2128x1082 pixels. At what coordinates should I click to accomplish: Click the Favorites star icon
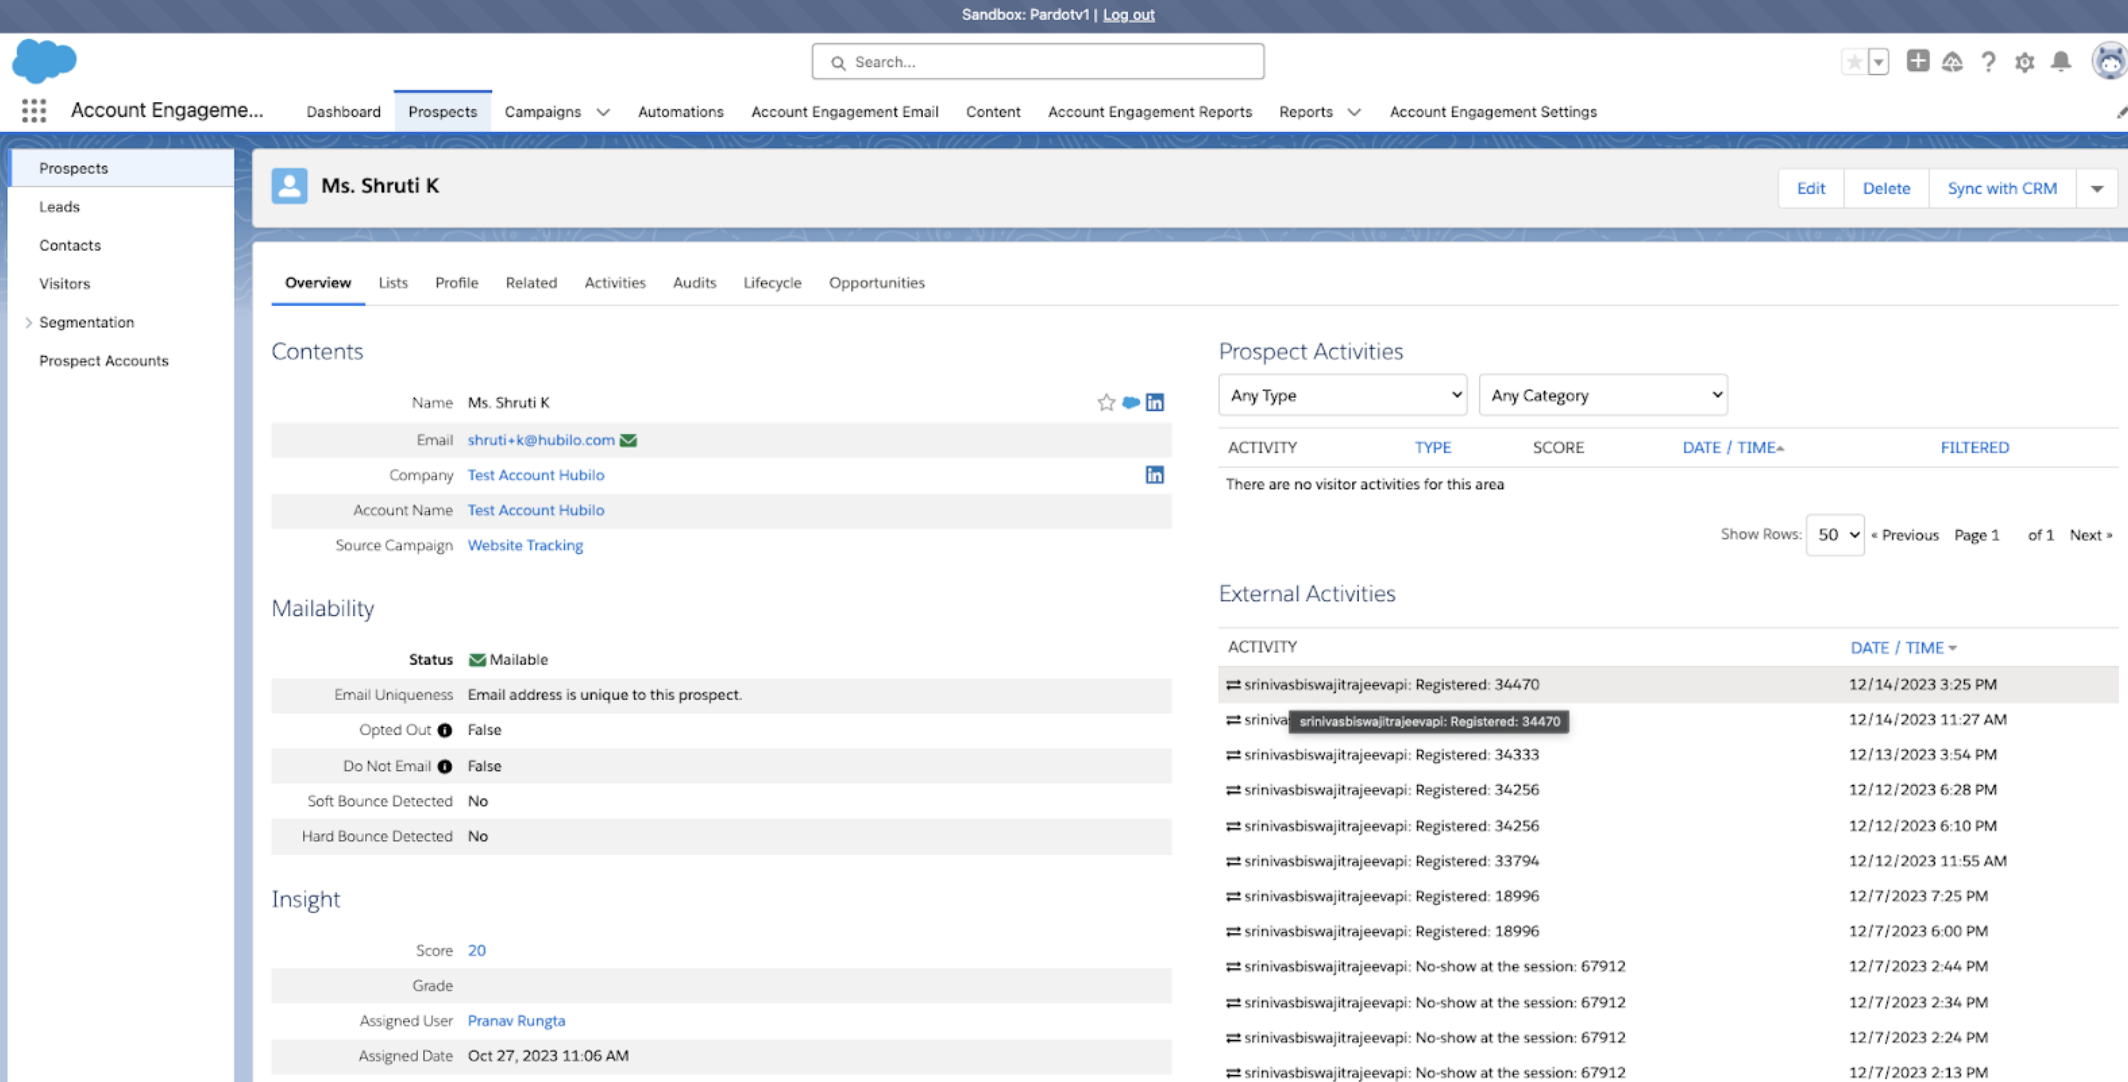pyautogui.click(x=1854, y=62)
